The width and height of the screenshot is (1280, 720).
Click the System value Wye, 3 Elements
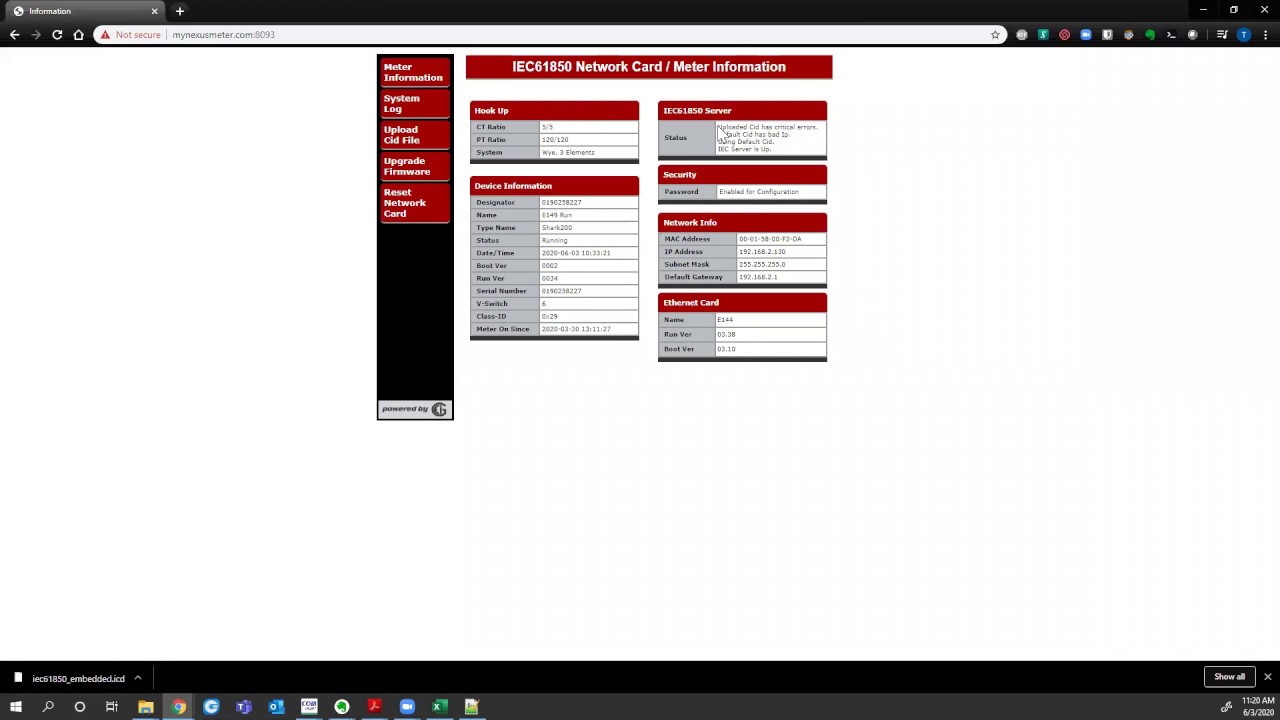(x=568, y=153)
